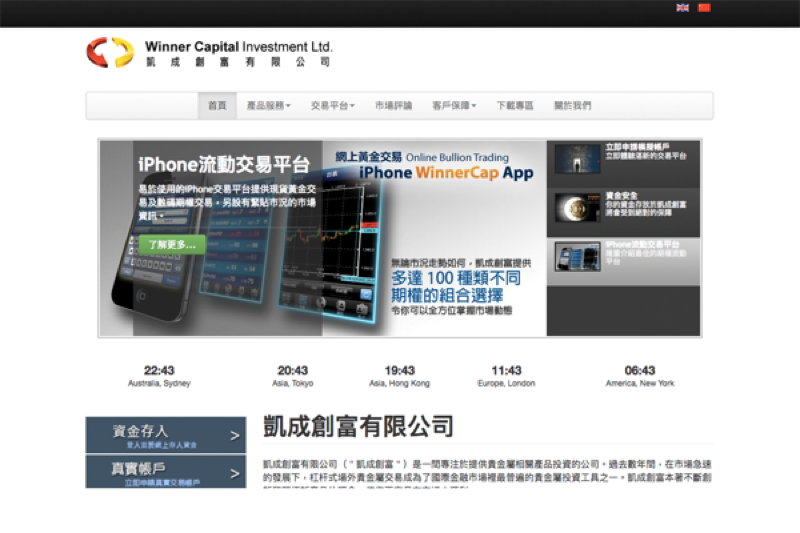Click the 資金存入 sidebar button
This screenshot has height=533, width=800.
tap(166, 435)
